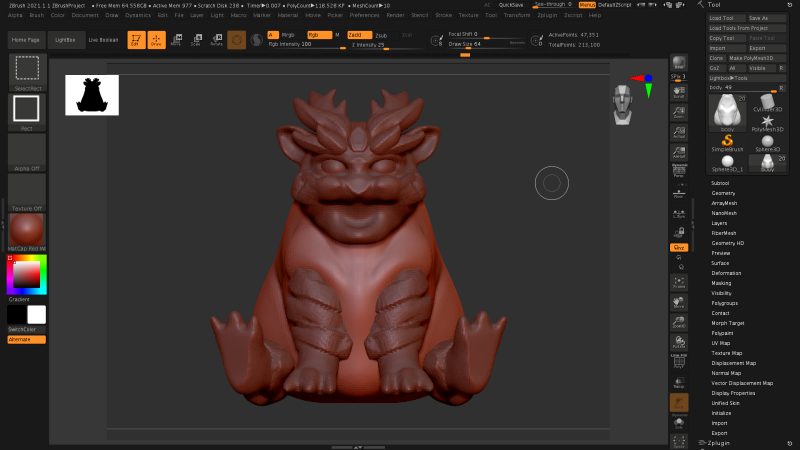Select the Draw mode button
Viewport: 800px width, 450px height.
click(x=156, y=40)
